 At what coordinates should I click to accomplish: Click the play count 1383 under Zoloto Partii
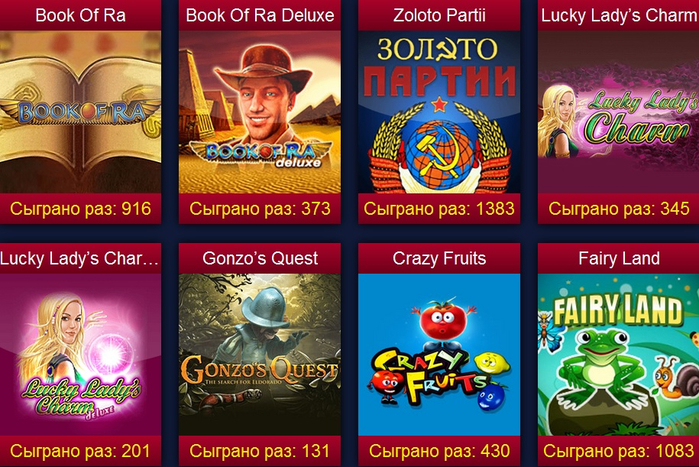[439, 209]
